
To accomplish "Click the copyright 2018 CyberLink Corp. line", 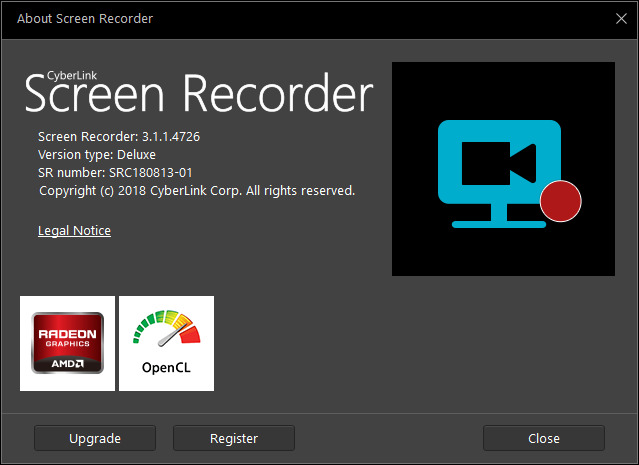I will click(x=197, y=191).
